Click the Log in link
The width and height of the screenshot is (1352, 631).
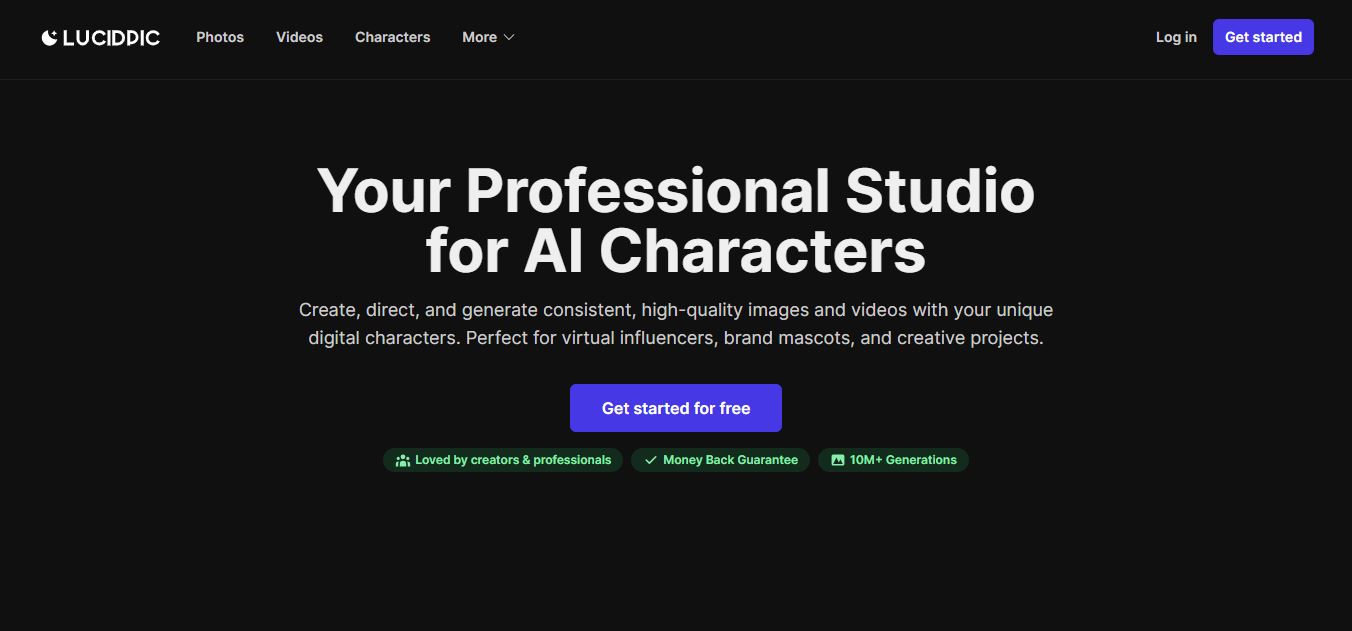1176,37
